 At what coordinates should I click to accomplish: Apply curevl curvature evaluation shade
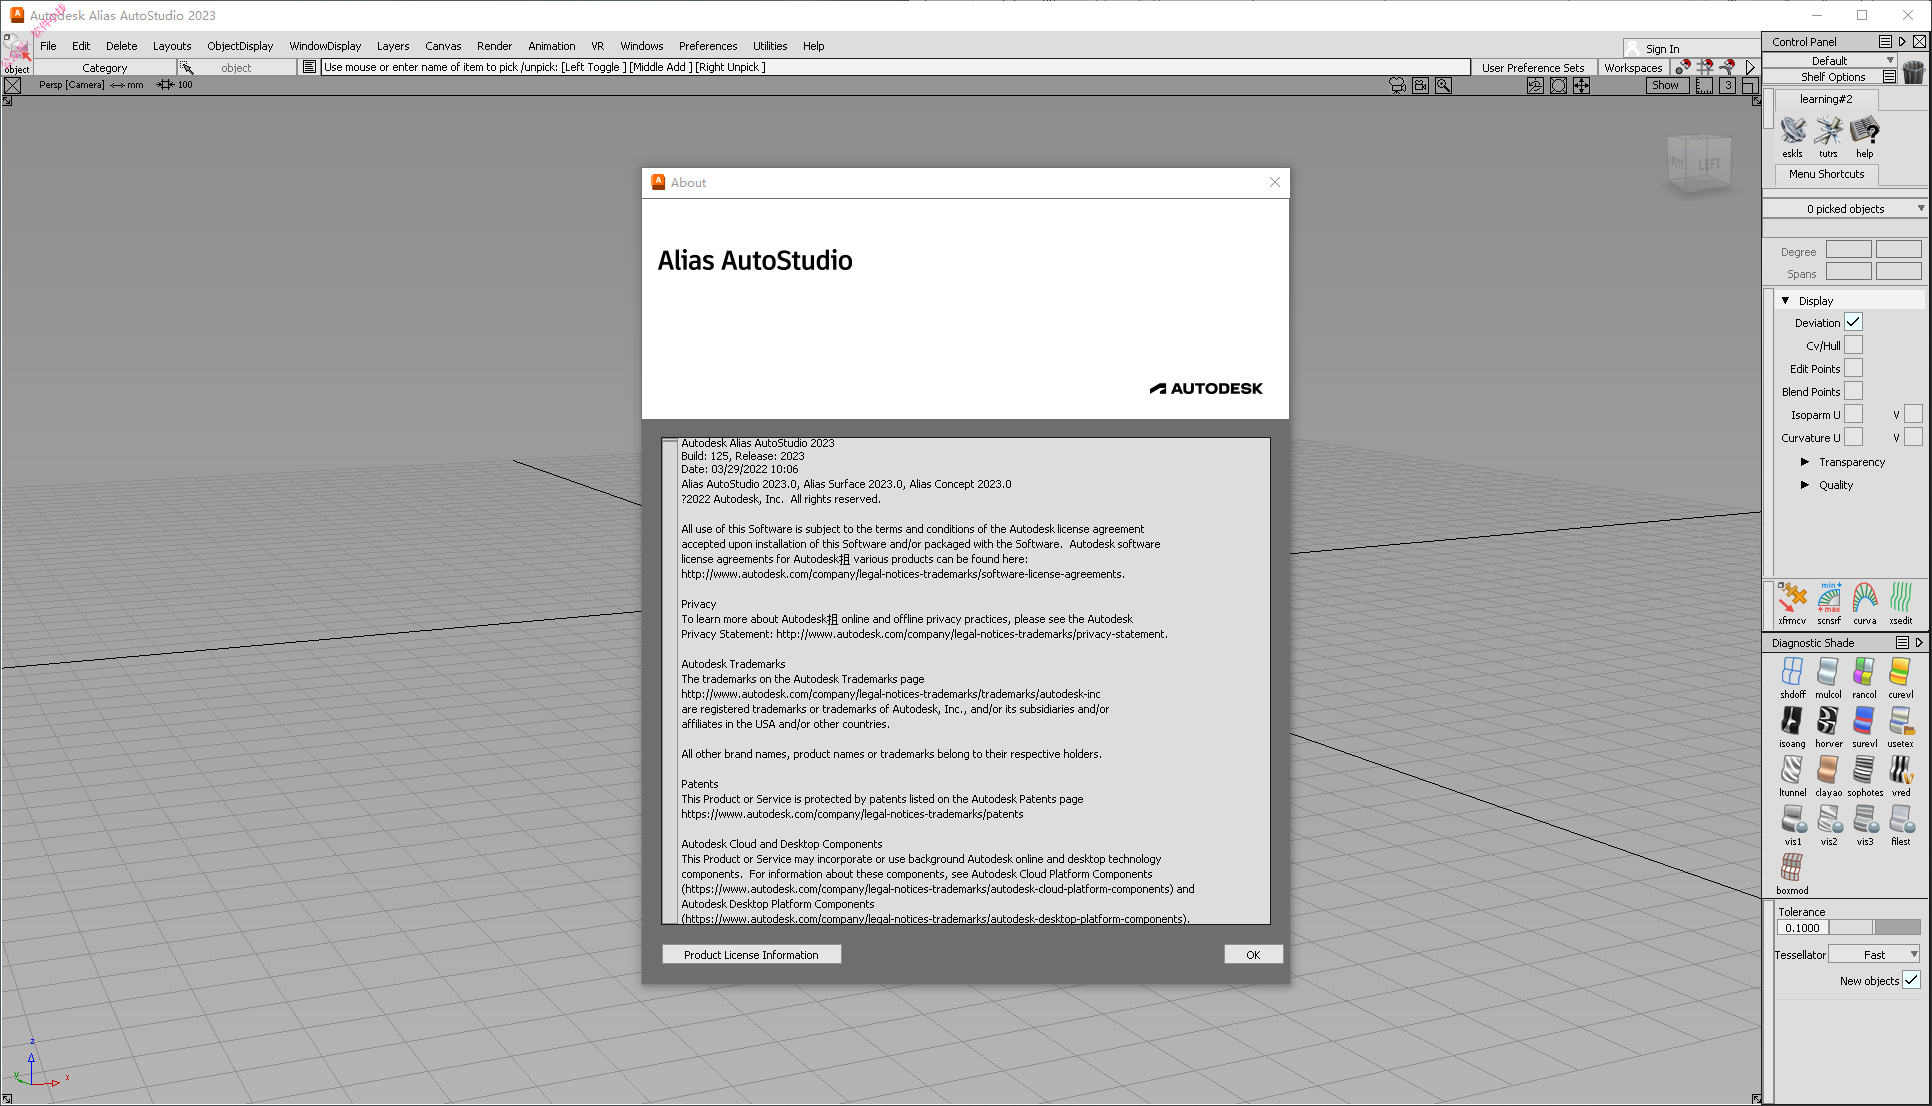click(1901, 677)
